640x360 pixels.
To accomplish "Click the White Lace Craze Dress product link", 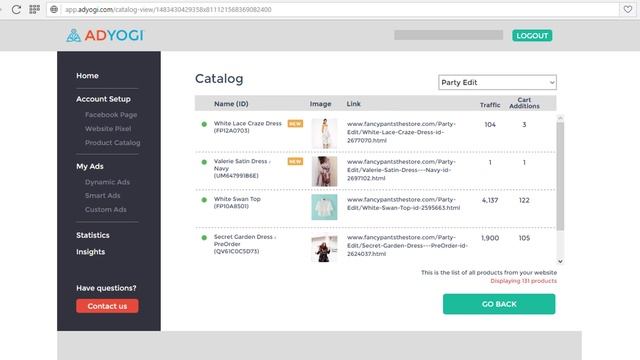I will click(x=401, y=132).
